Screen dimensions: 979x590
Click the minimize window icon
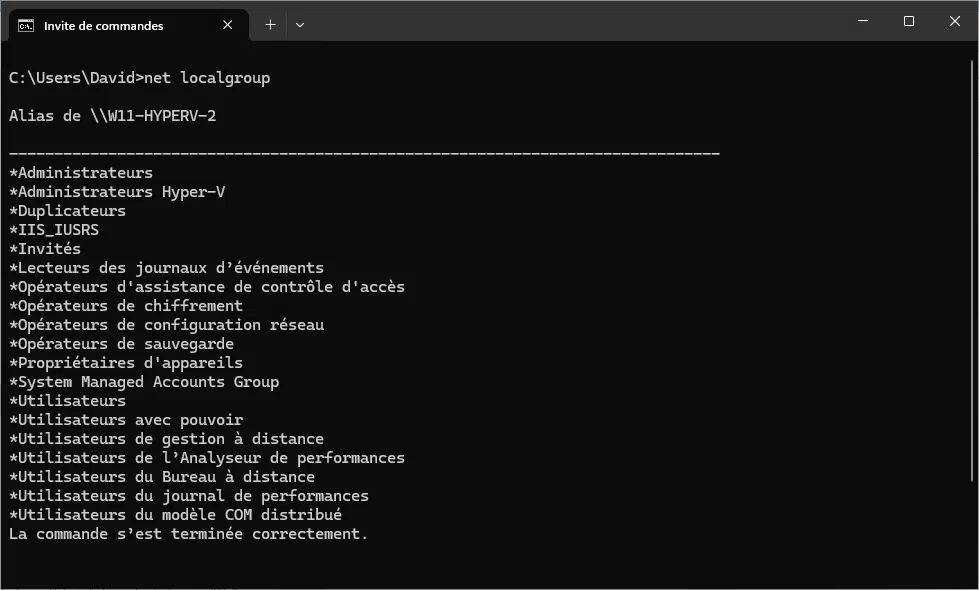tap(862, 20)
